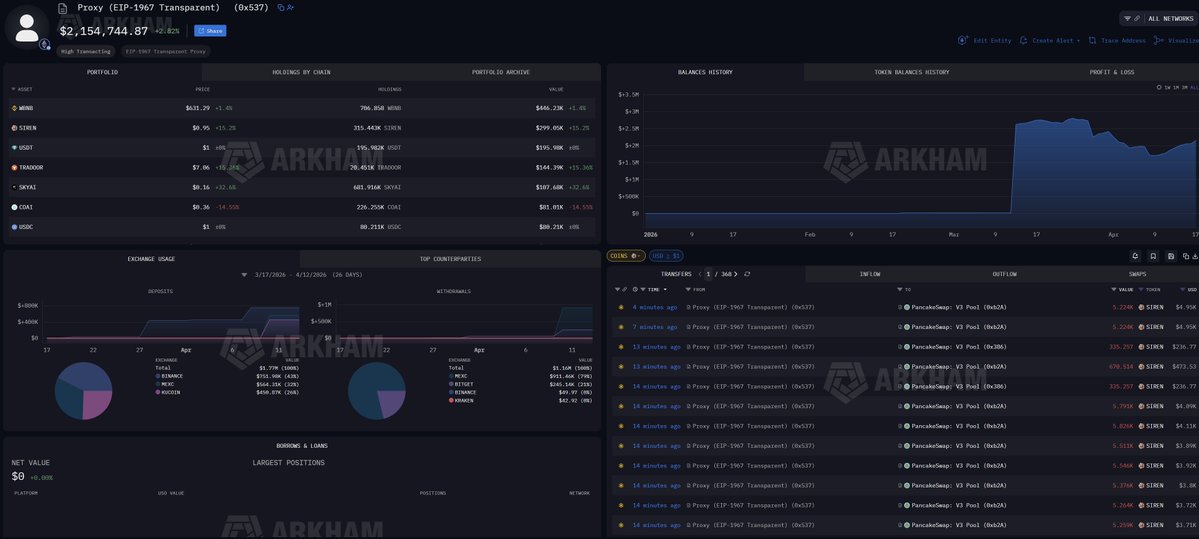The height and width of the screenshot is (539, 1199).
Task: Copy the proxy address next to (0x537)
Action: coord(281,8)
